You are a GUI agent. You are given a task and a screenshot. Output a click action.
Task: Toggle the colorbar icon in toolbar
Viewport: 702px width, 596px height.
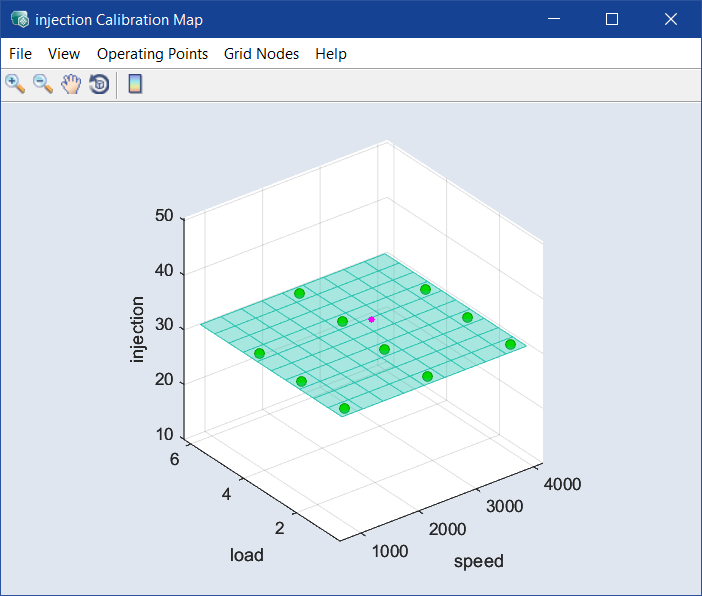pos(135,84)
